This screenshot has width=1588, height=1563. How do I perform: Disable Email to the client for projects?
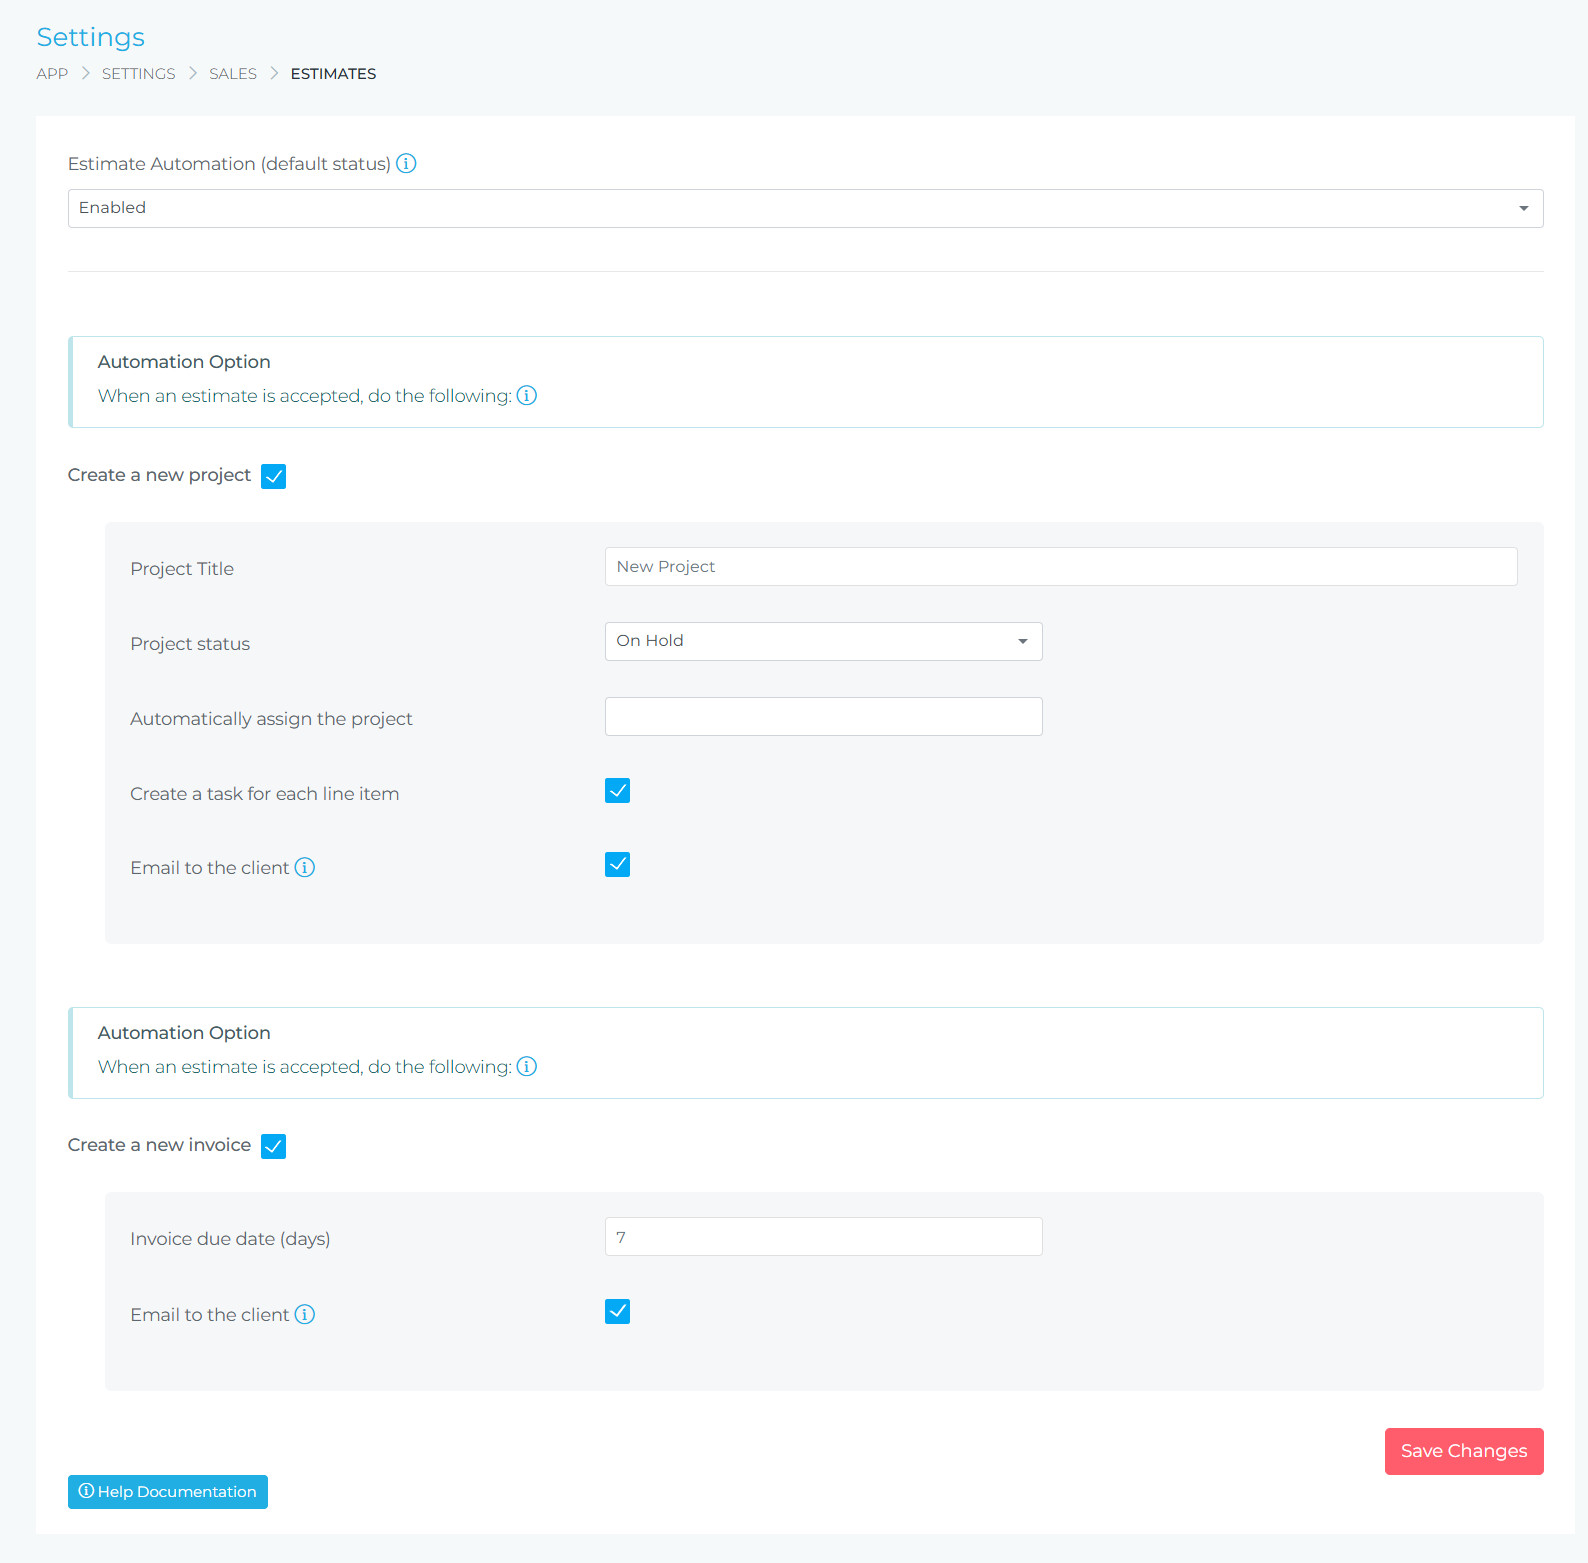pyautogui.click(x=617, y=865)
